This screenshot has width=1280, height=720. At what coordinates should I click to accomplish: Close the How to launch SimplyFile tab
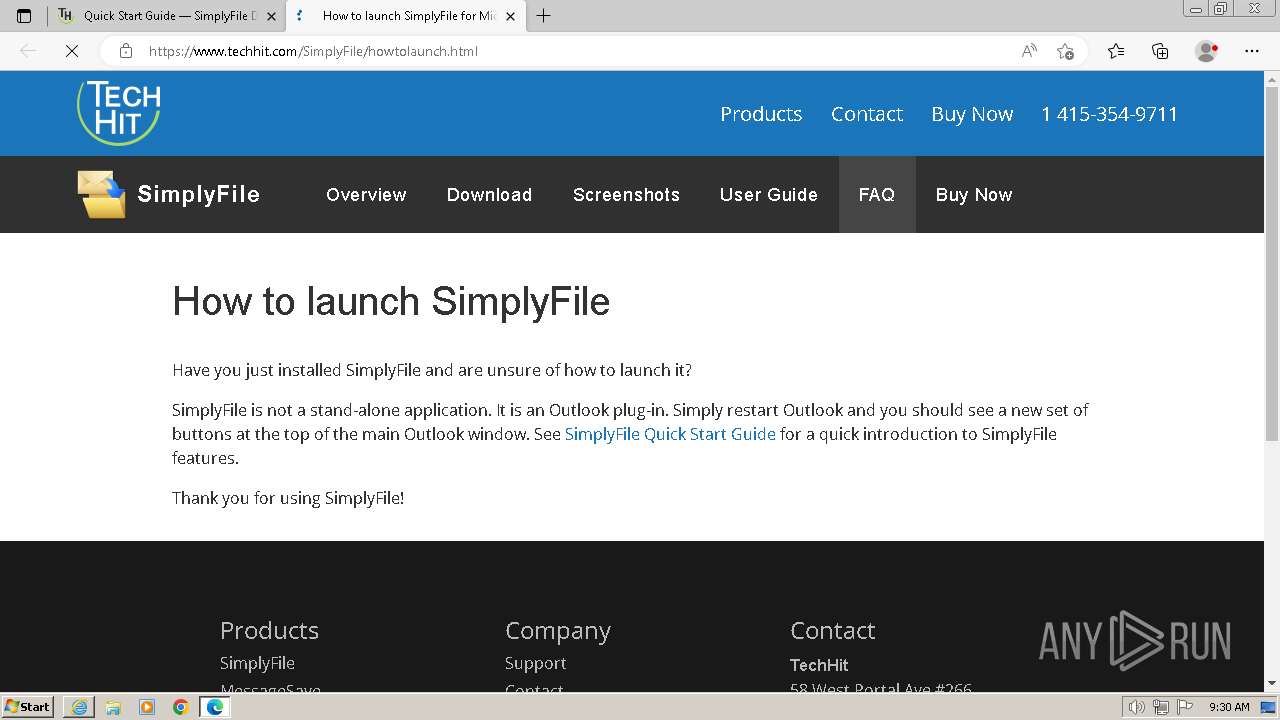tap(511, 16)
